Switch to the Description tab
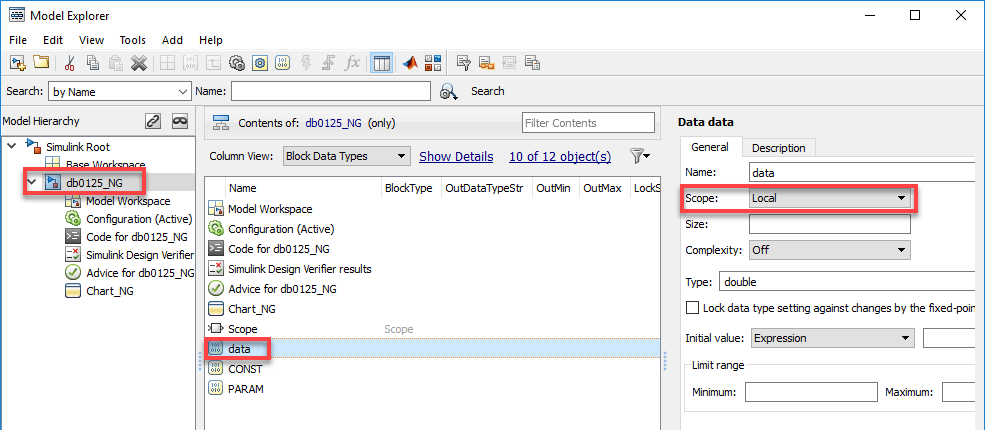This screenshot has height=430, width=985. tap(778, 148)
